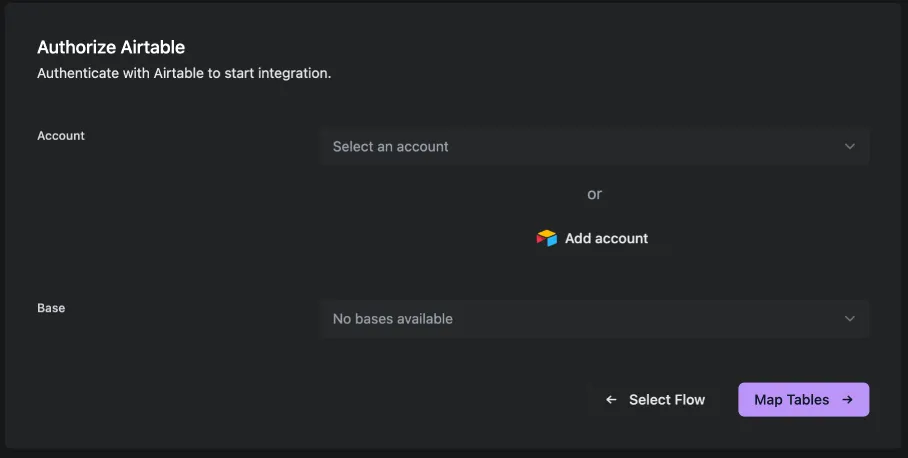The height and width of the screenshot is (458, 908).
Task: Click chevron arrow of Base dropdown
Action: (x=850, y=318)
